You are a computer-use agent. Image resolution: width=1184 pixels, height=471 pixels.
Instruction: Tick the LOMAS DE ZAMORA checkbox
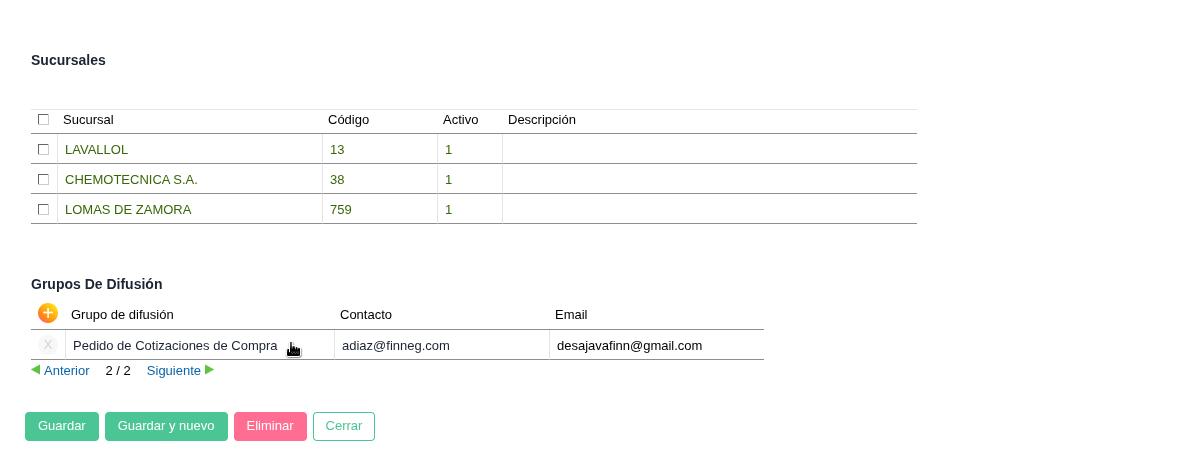tap(43, 210)
